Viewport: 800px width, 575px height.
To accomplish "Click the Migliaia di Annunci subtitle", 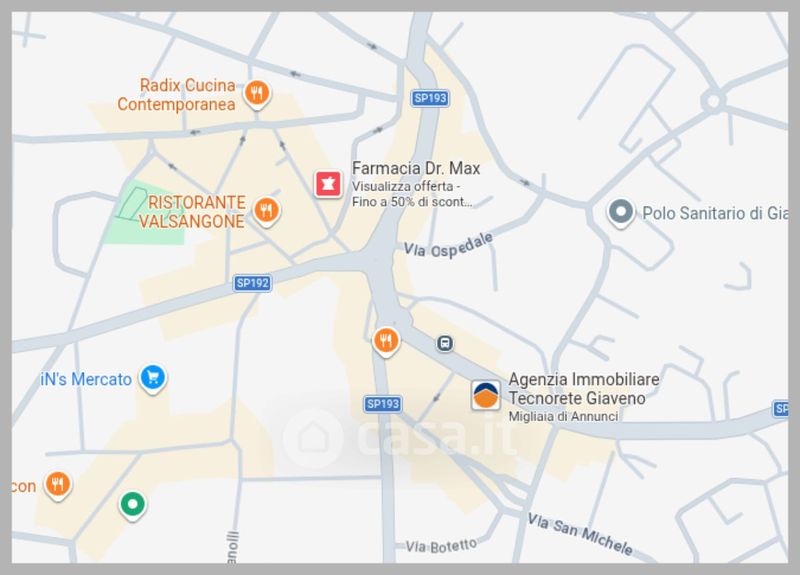I will point(563,416).
